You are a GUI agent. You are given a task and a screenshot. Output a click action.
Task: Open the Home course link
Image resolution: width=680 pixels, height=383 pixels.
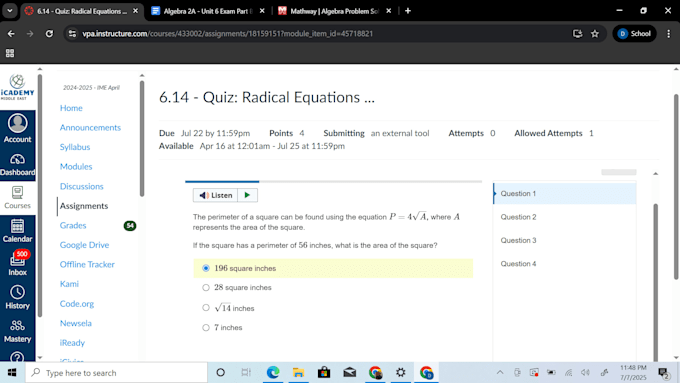[x=71, y=108]
